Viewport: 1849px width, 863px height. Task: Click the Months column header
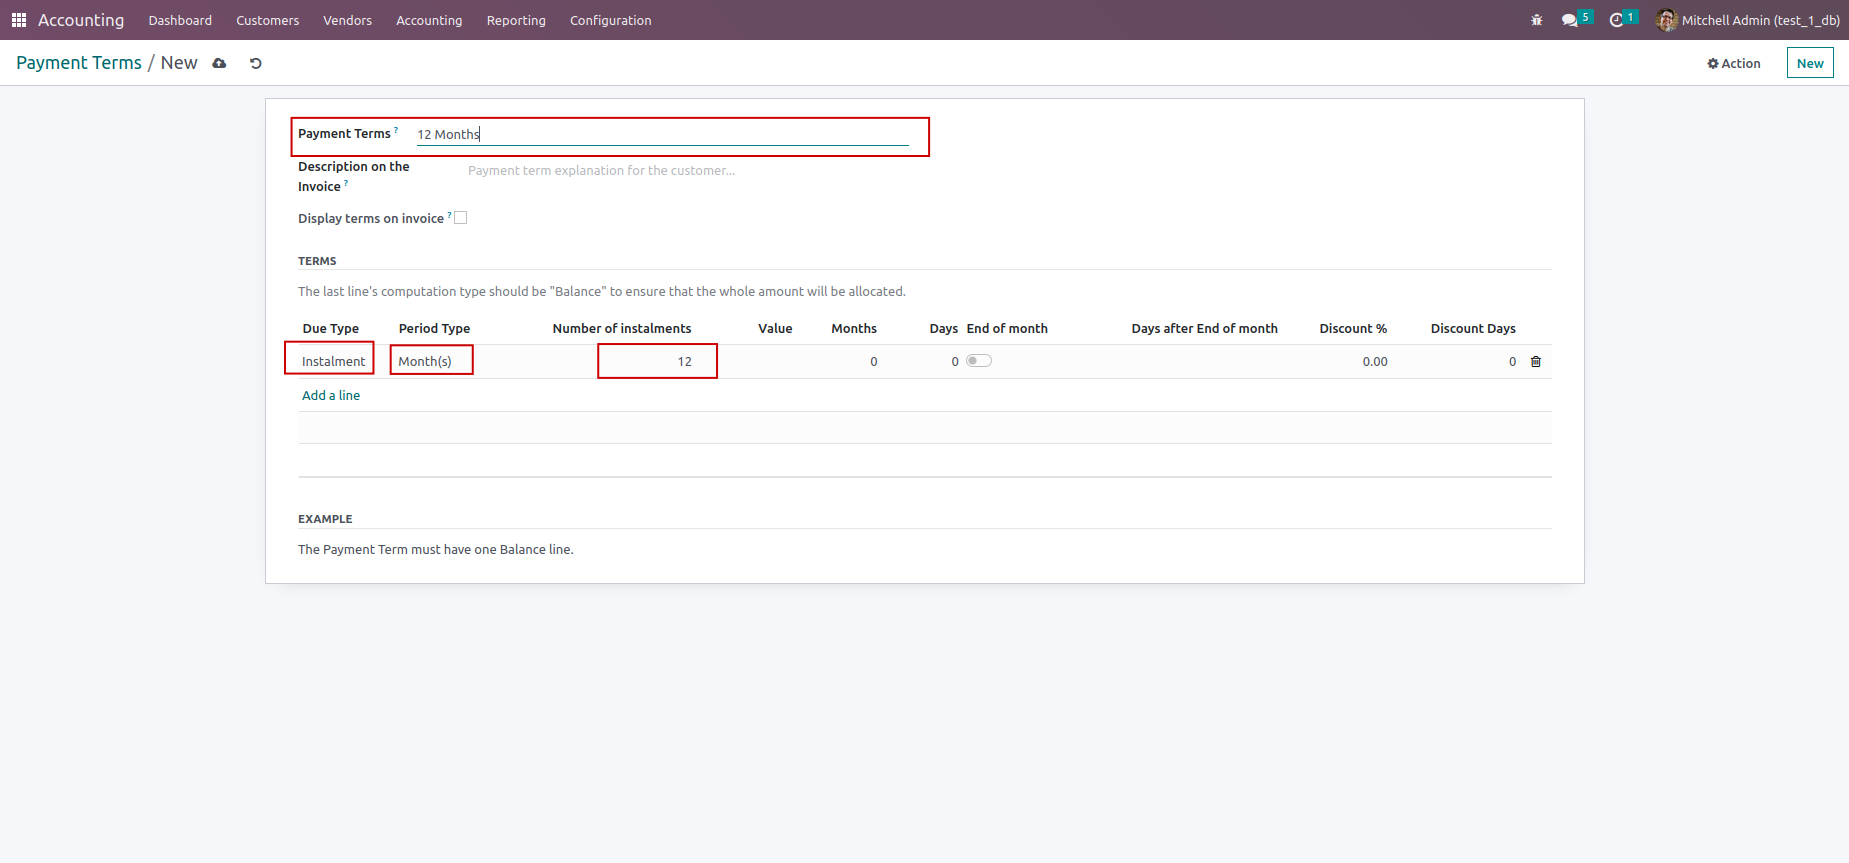tap(854, 329)
